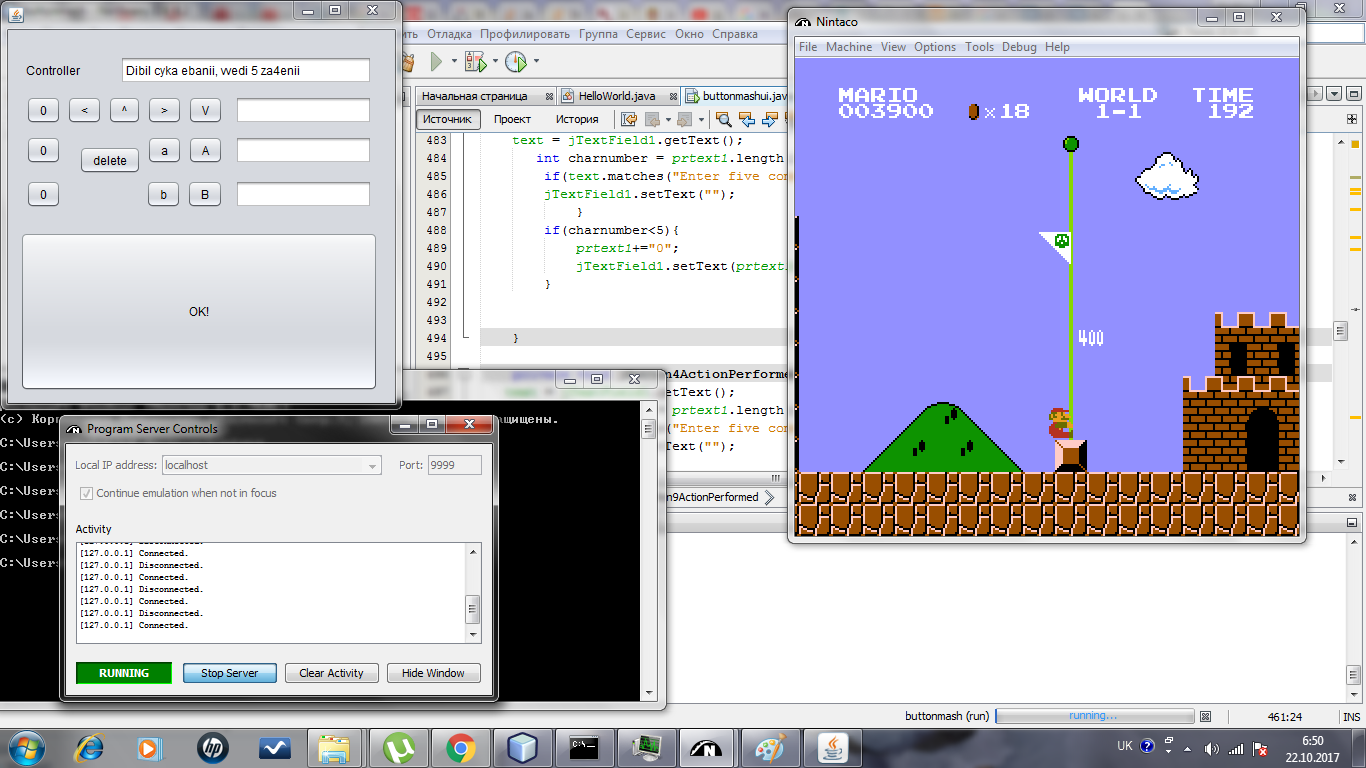Click the Hide Window button
This screenshot has width=1366, height=768.
433,673
